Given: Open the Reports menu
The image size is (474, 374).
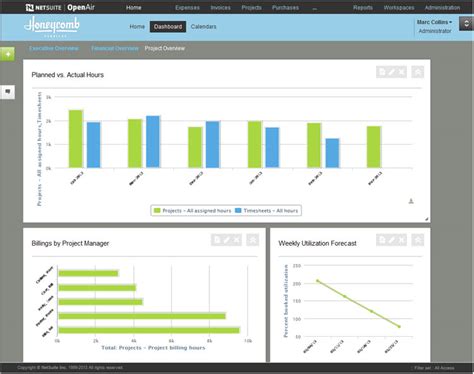Looking at the screenshot, I should click(x=363, y=7).
